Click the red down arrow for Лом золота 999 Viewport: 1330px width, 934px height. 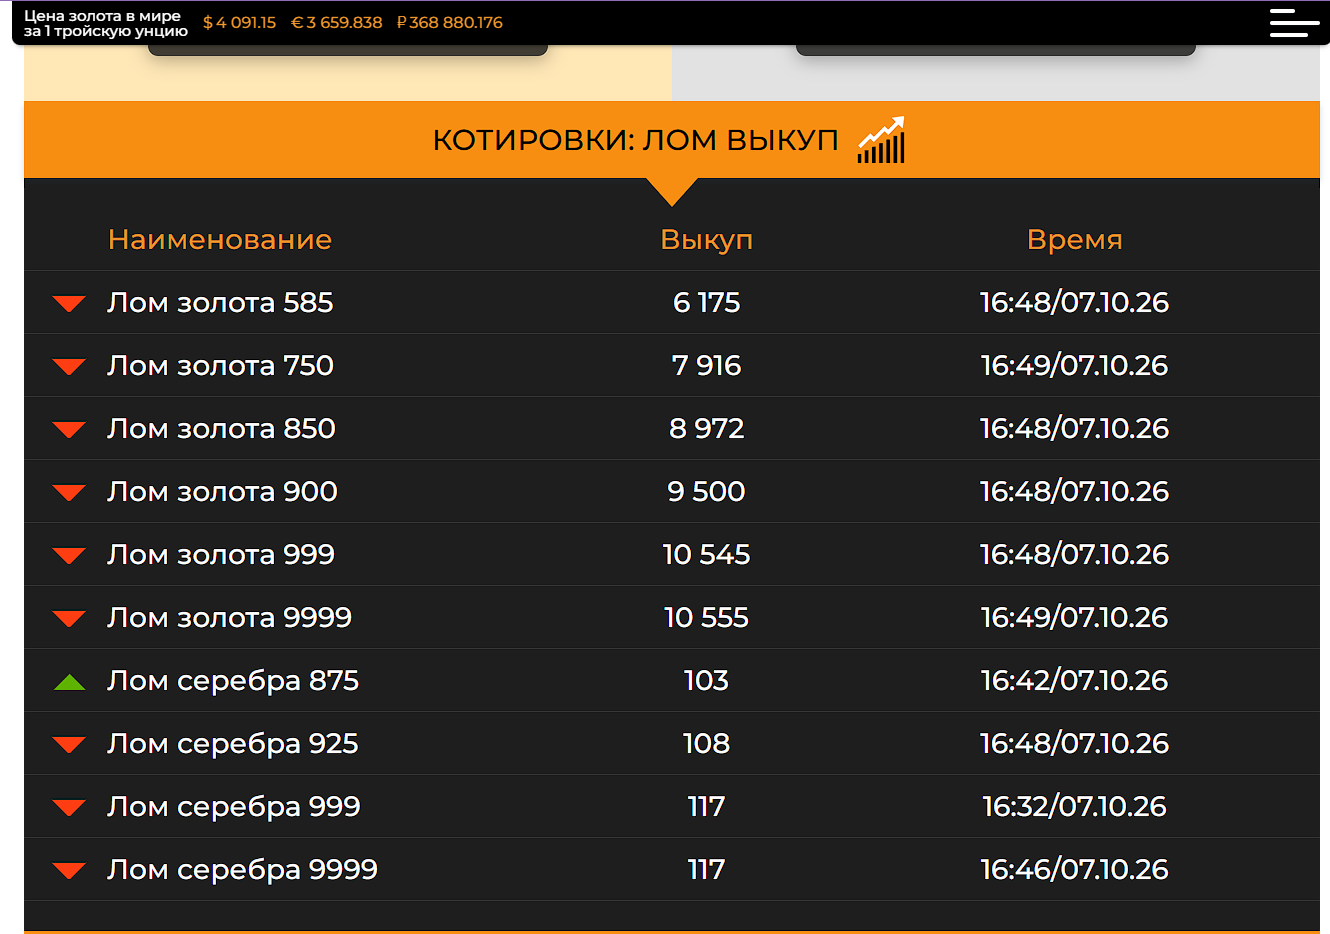click(x=69, y=555)
